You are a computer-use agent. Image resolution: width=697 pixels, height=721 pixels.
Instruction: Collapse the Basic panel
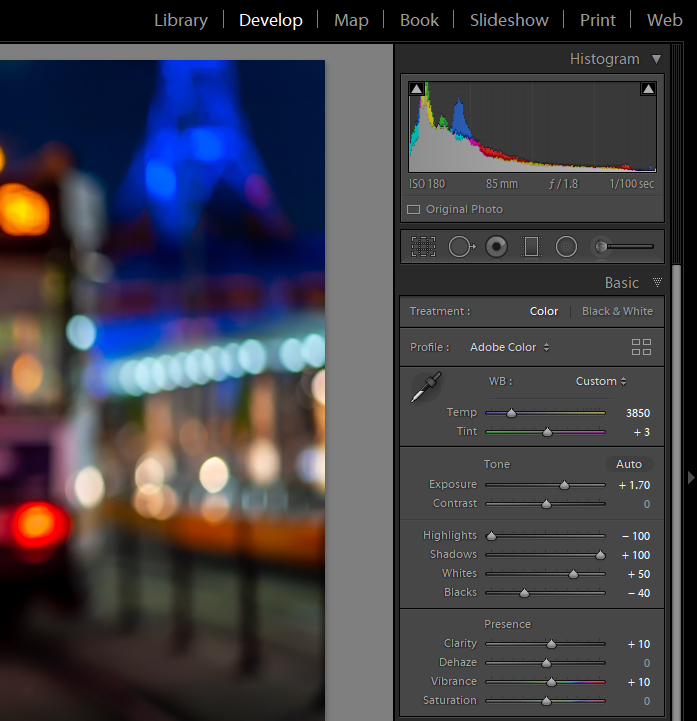657,282
